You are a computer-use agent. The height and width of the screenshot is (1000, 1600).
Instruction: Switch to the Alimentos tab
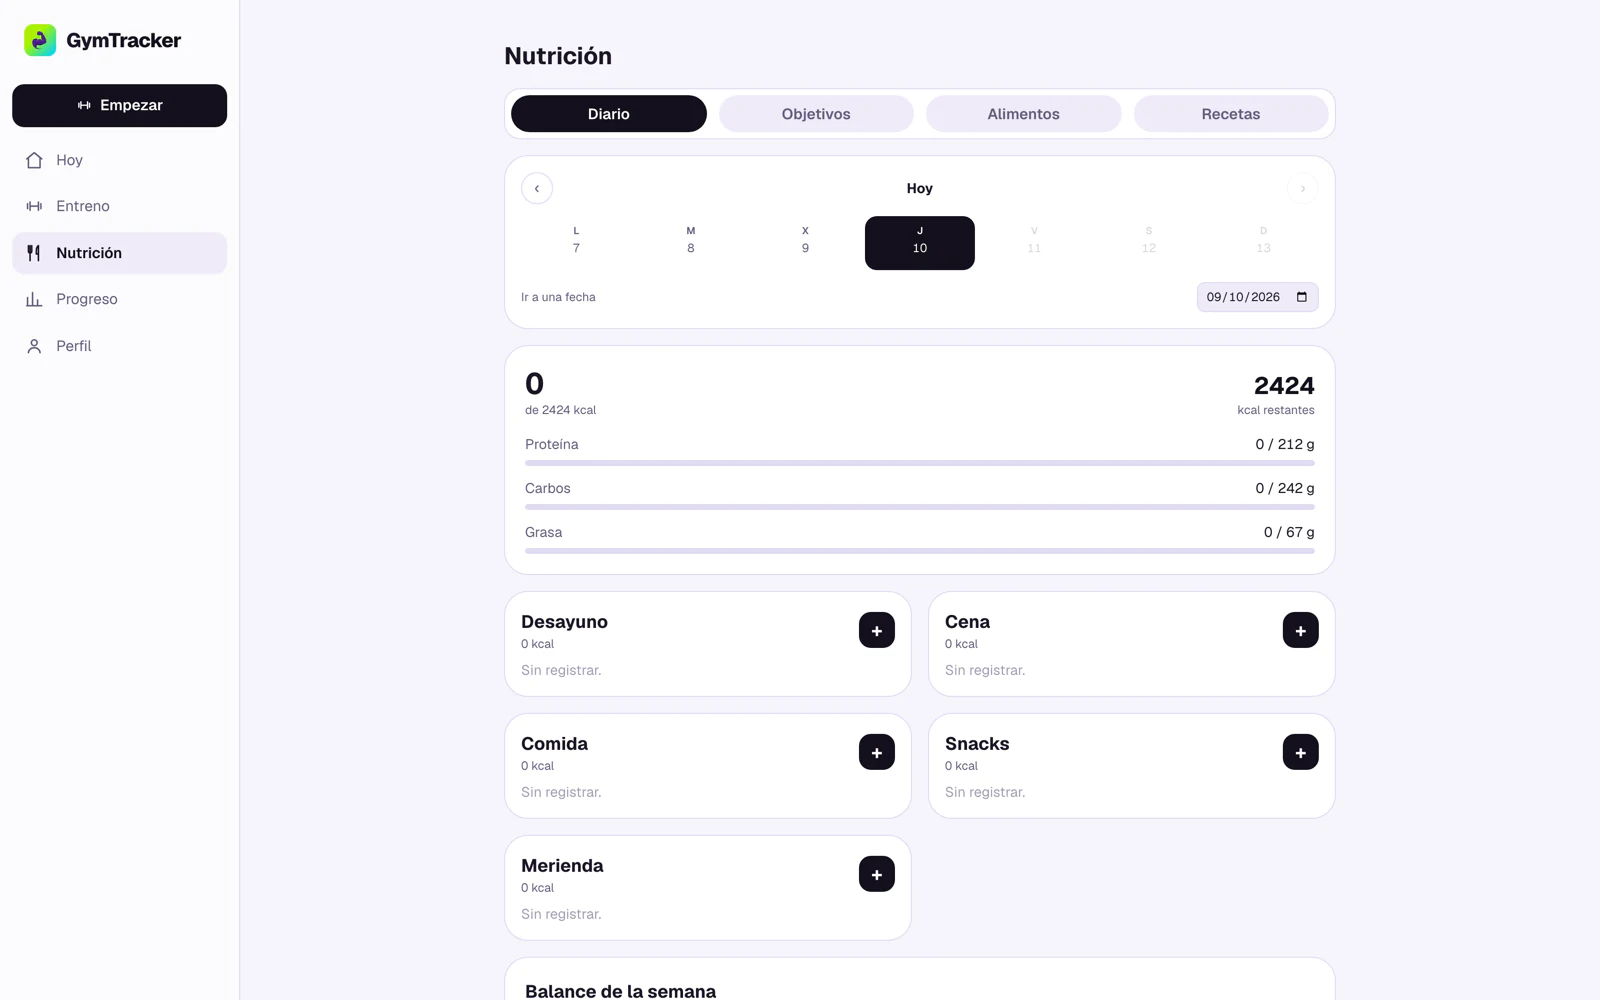[1024, 114]
